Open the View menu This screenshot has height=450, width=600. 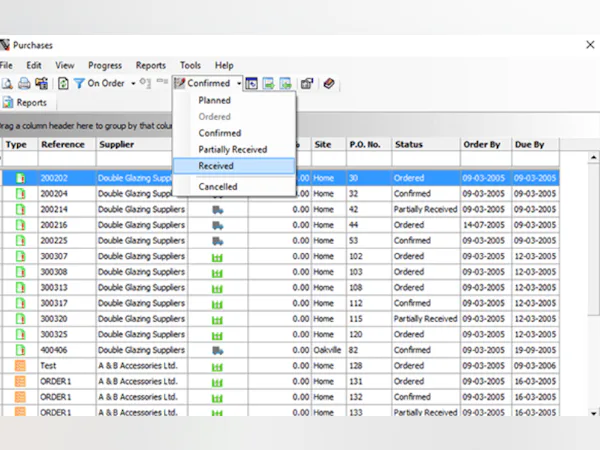tap(65, 65)
